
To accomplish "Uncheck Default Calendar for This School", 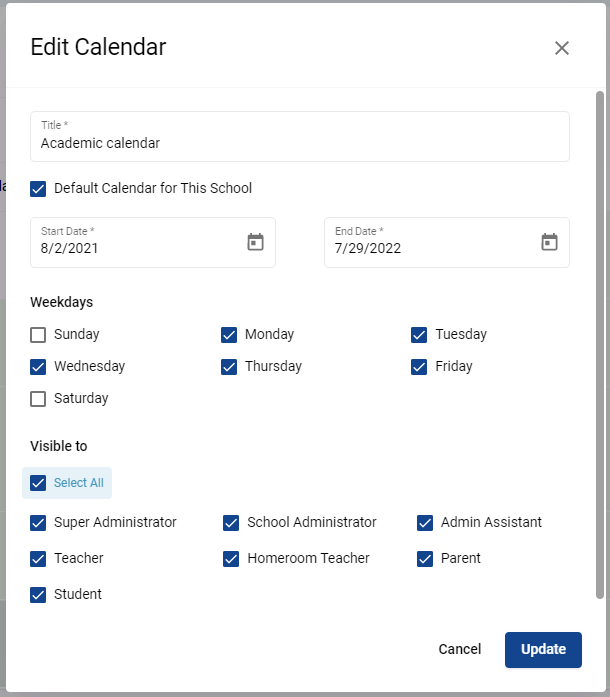I will [x=38, y=188].
